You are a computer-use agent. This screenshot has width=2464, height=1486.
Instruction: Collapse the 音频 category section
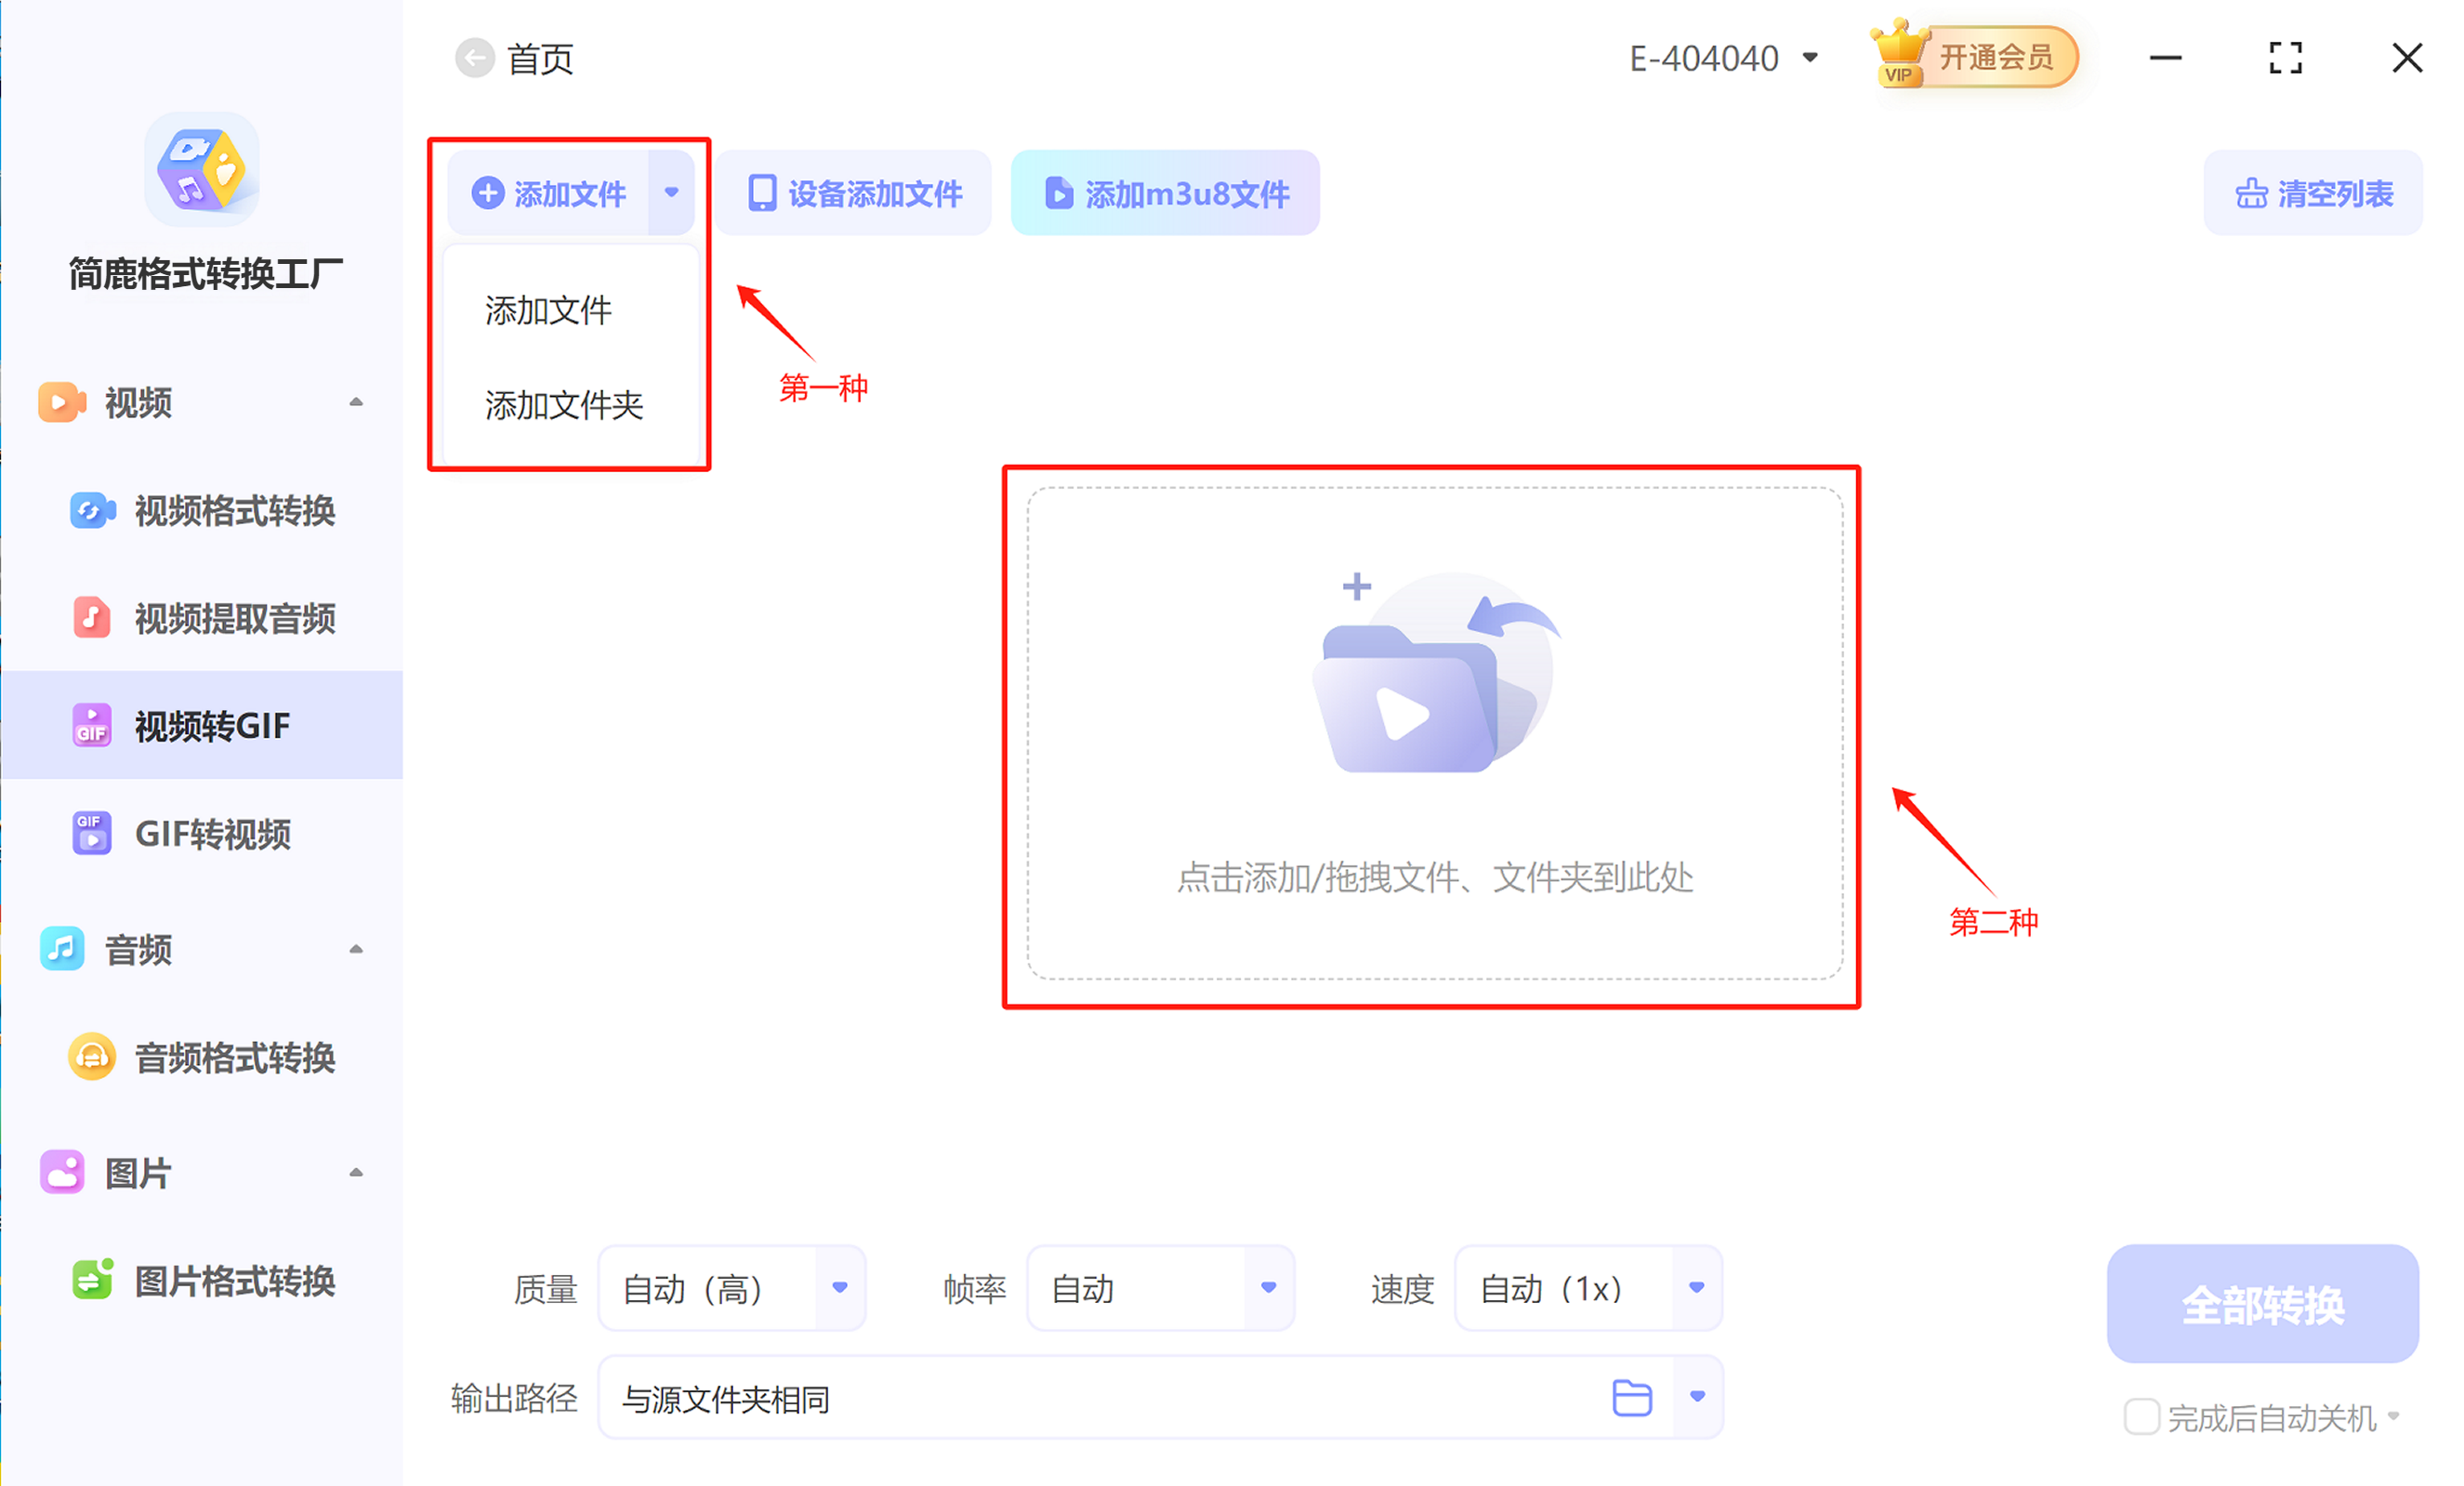point(356,948)
